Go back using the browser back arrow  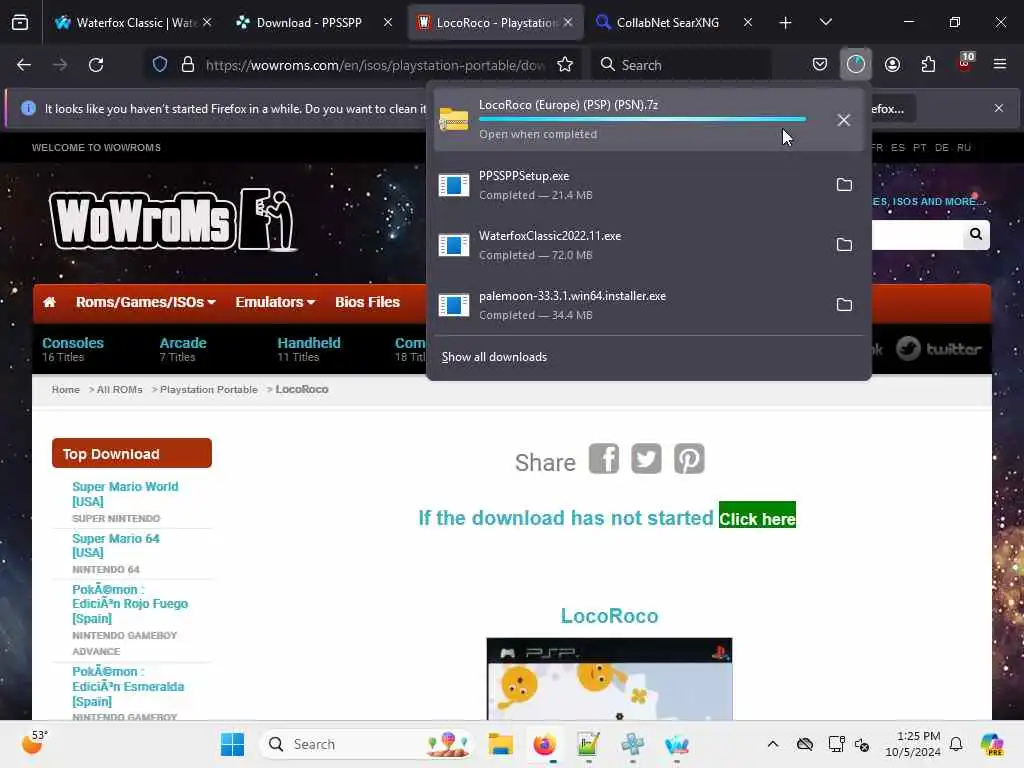click(x=24, y=65)
